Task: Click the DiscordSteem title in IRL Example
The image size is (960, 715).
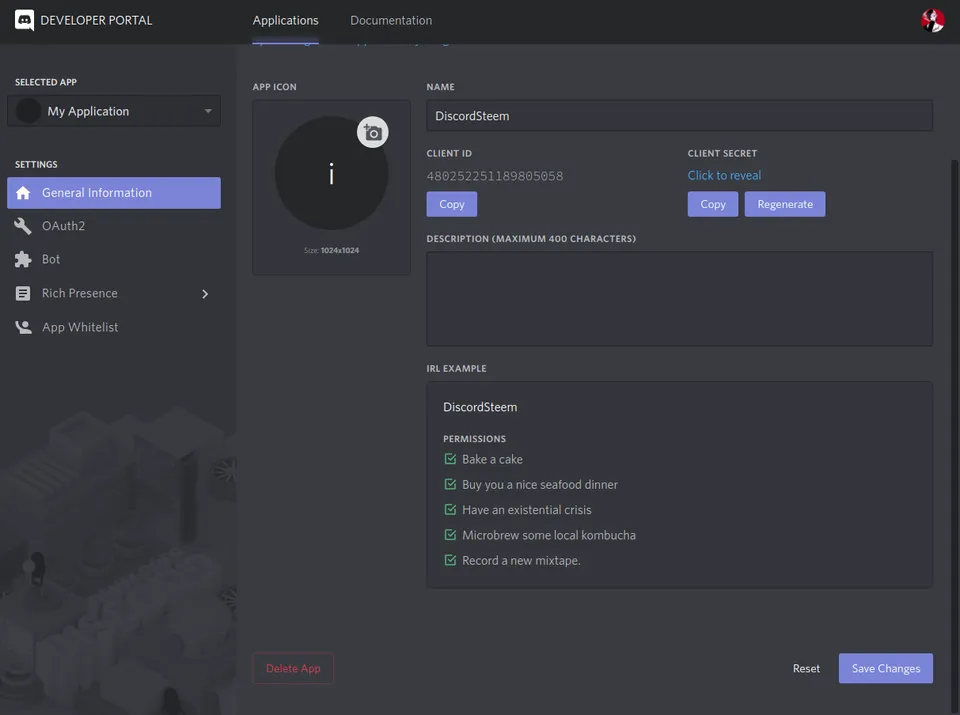Action: pos(480,407)
